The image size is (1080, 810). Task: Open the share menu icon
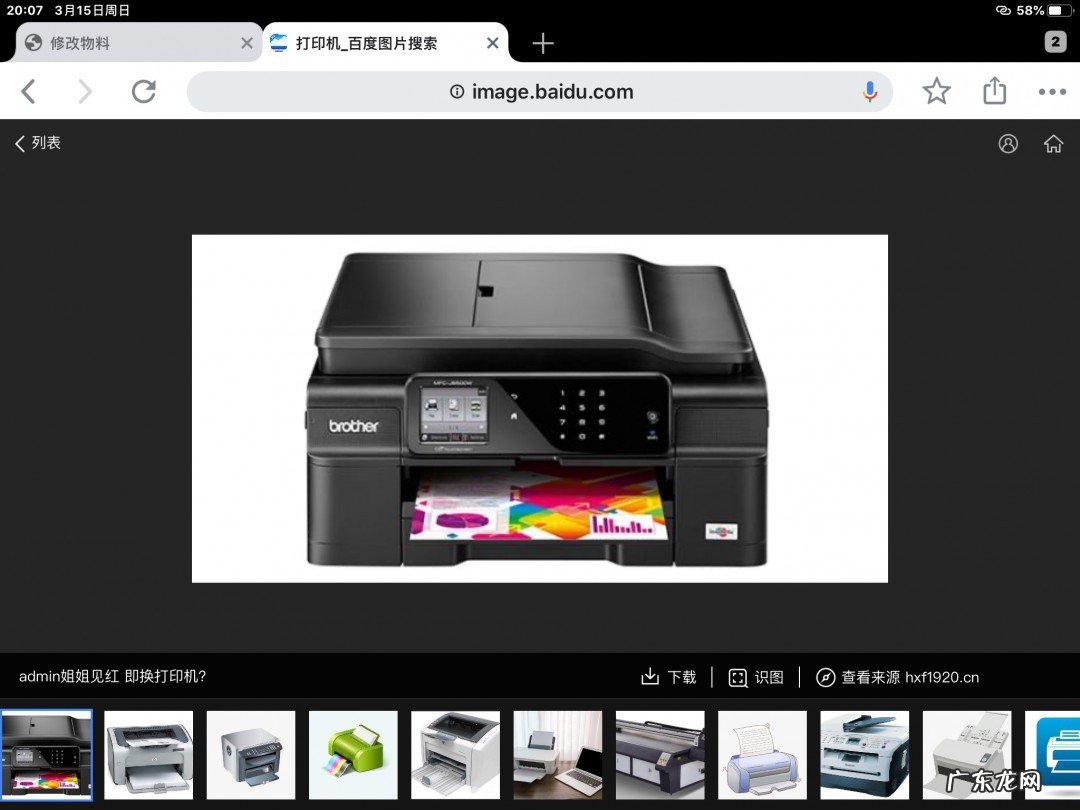click(994, 92)
